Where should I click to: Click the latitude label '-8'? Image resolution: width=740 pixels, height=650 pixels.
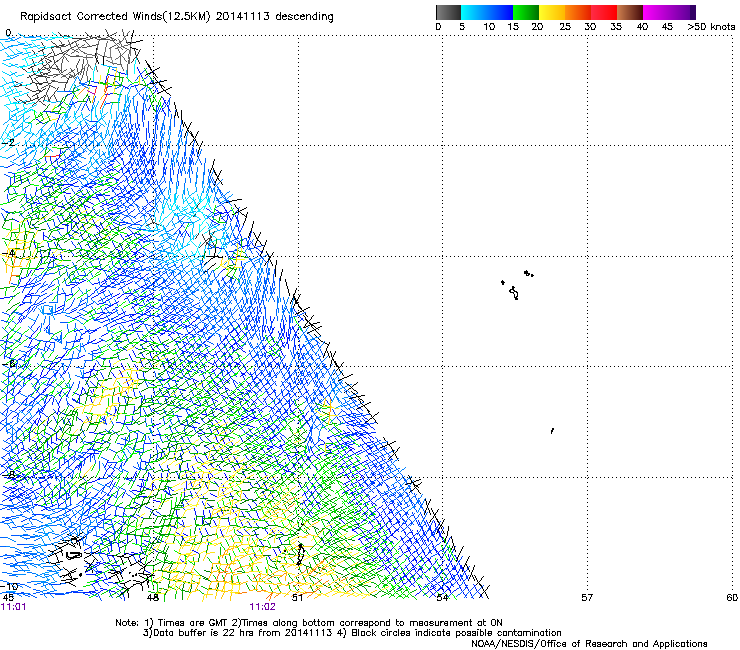9,475
